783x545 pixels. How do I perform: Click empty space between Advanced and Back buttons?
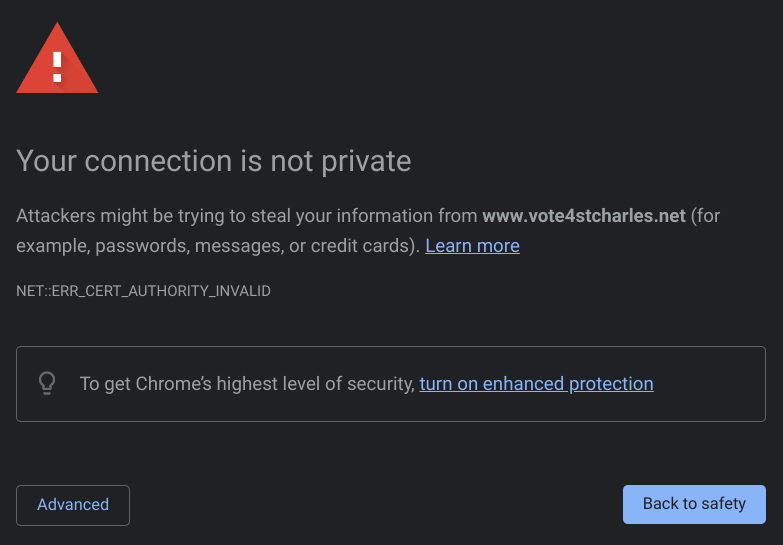coord(375,504)
